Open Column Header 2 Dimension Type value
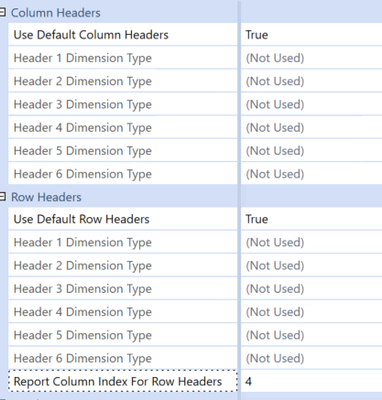 pos(312,81)
